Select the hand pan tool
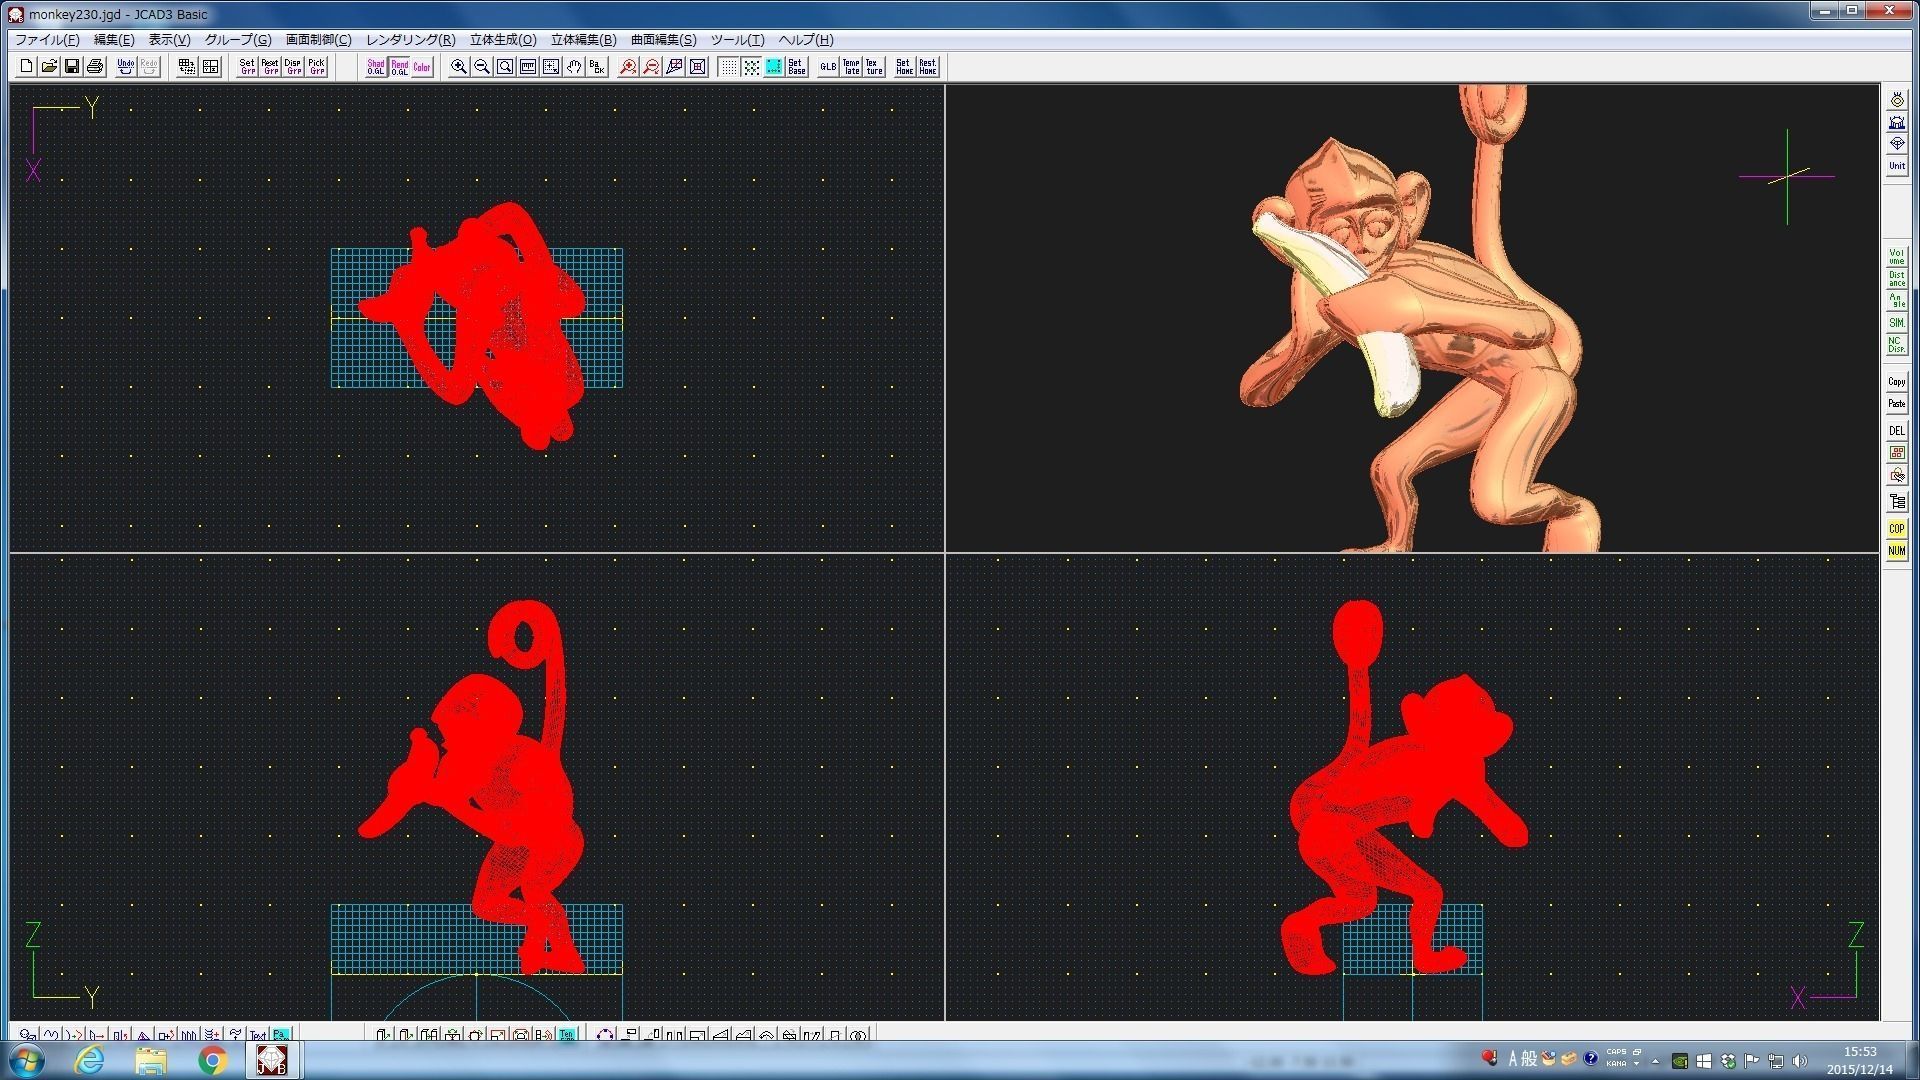 pos(574,67)
